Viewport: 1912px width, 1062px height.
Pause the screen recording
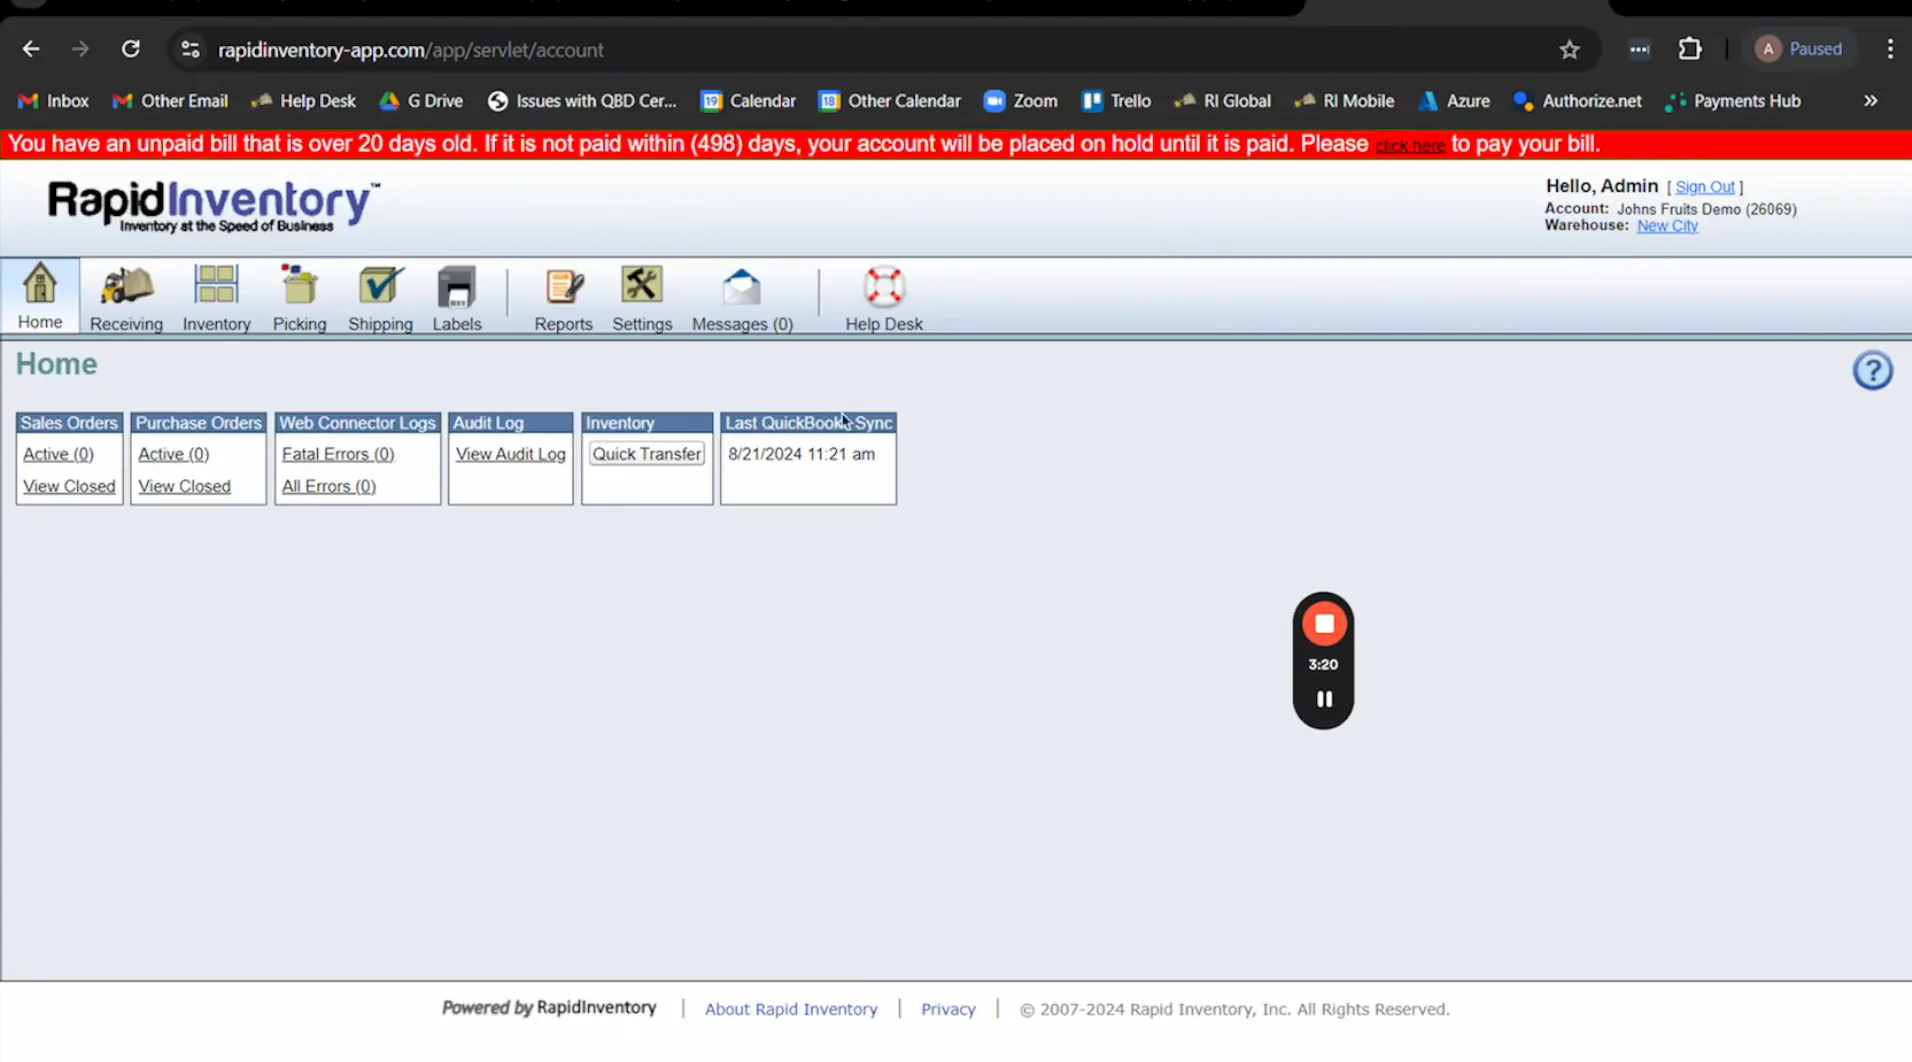coord(1324,699)
